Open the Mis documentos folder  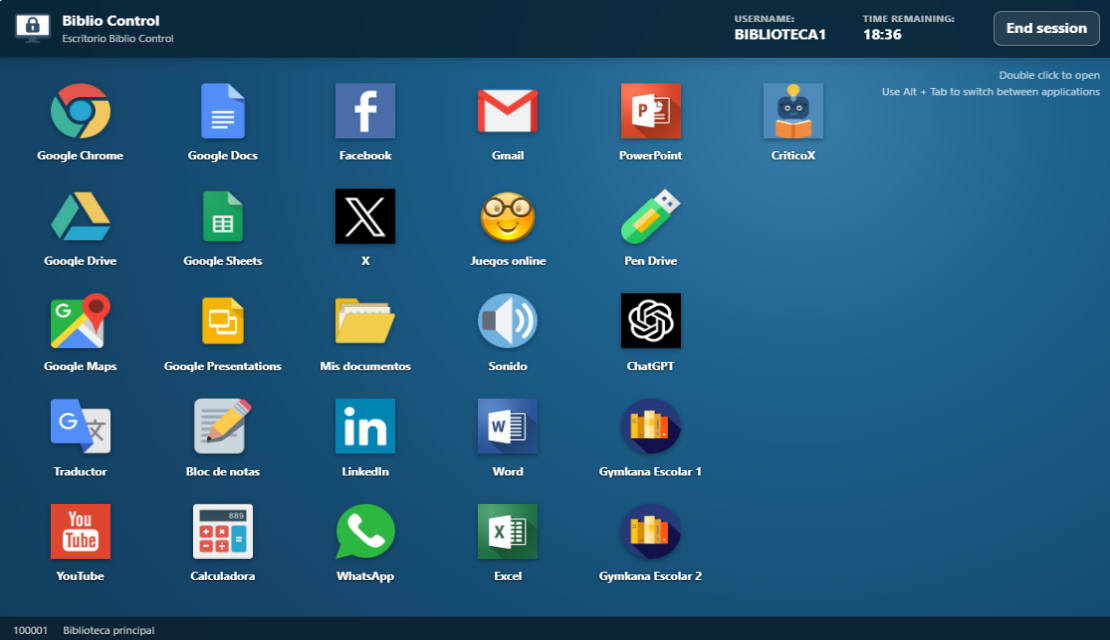(365, 321)
